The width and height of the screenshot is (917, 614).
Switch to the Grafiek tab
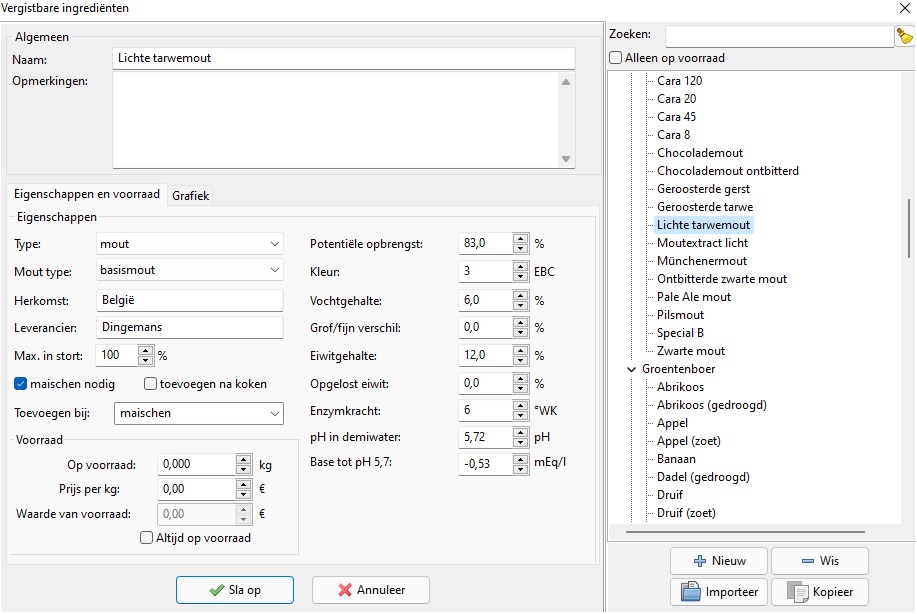pyautogui.click(x=190, y=196)
